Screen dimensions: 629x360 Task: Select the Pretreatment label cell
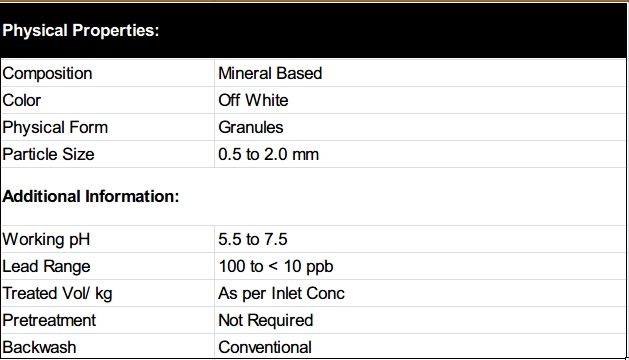[108, 320]
